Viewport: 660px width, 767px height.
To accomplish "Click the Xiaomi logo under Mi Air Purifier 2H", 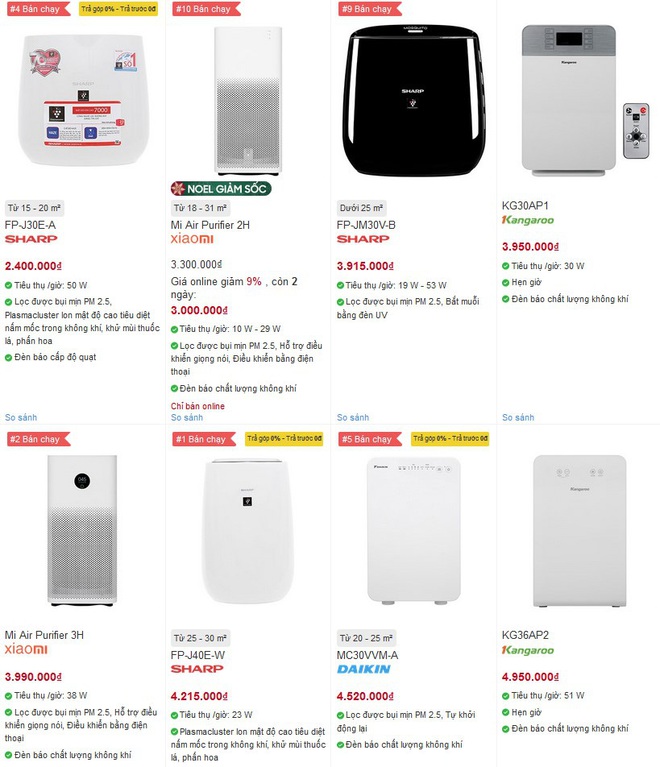I will tap(192, 239).
